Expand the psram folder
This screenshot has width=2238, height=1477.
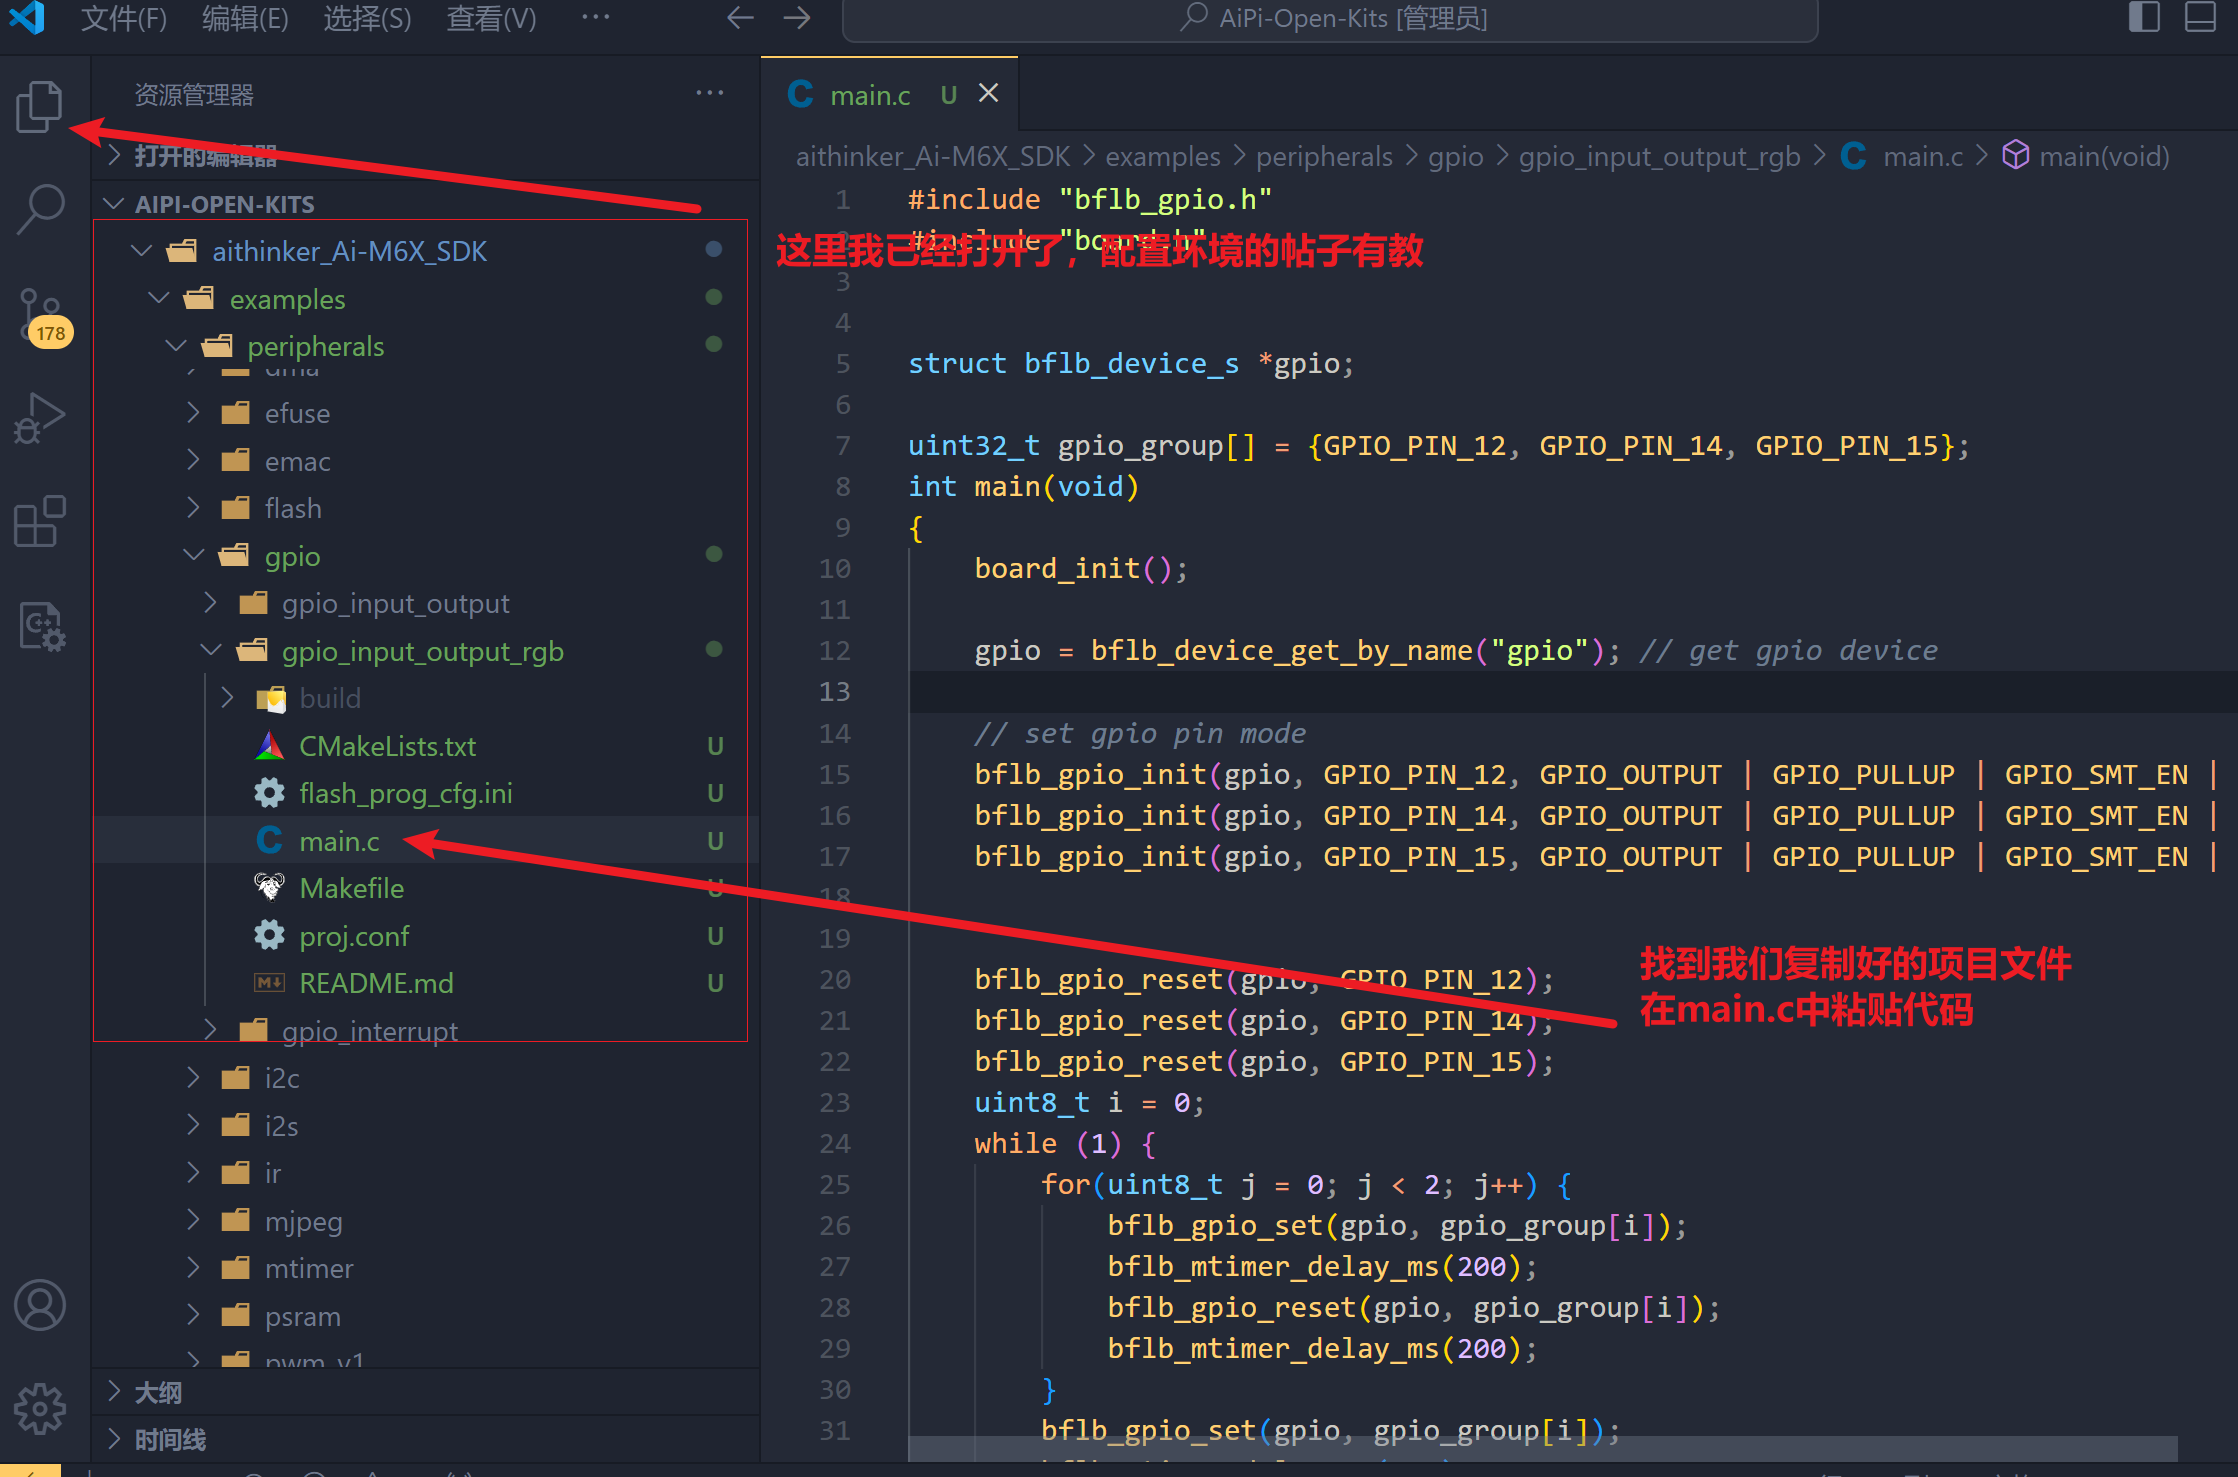(x=426, y=1316)
